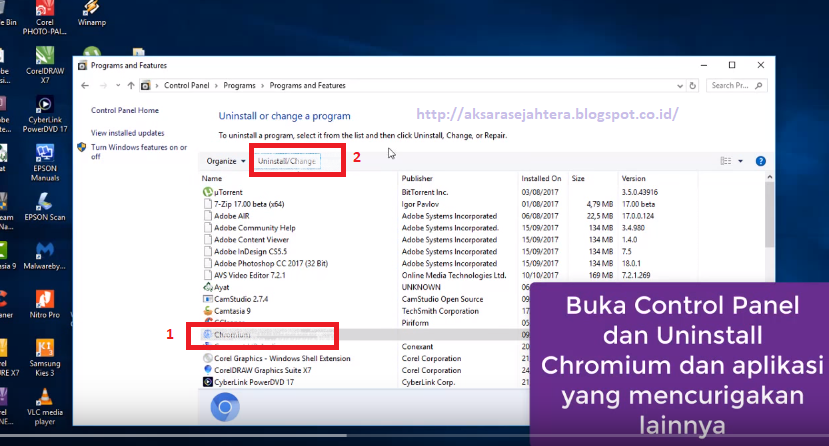Open EPSON Manuals desktop icon
This screenshot has height=446, width=829.
point(45,163)
